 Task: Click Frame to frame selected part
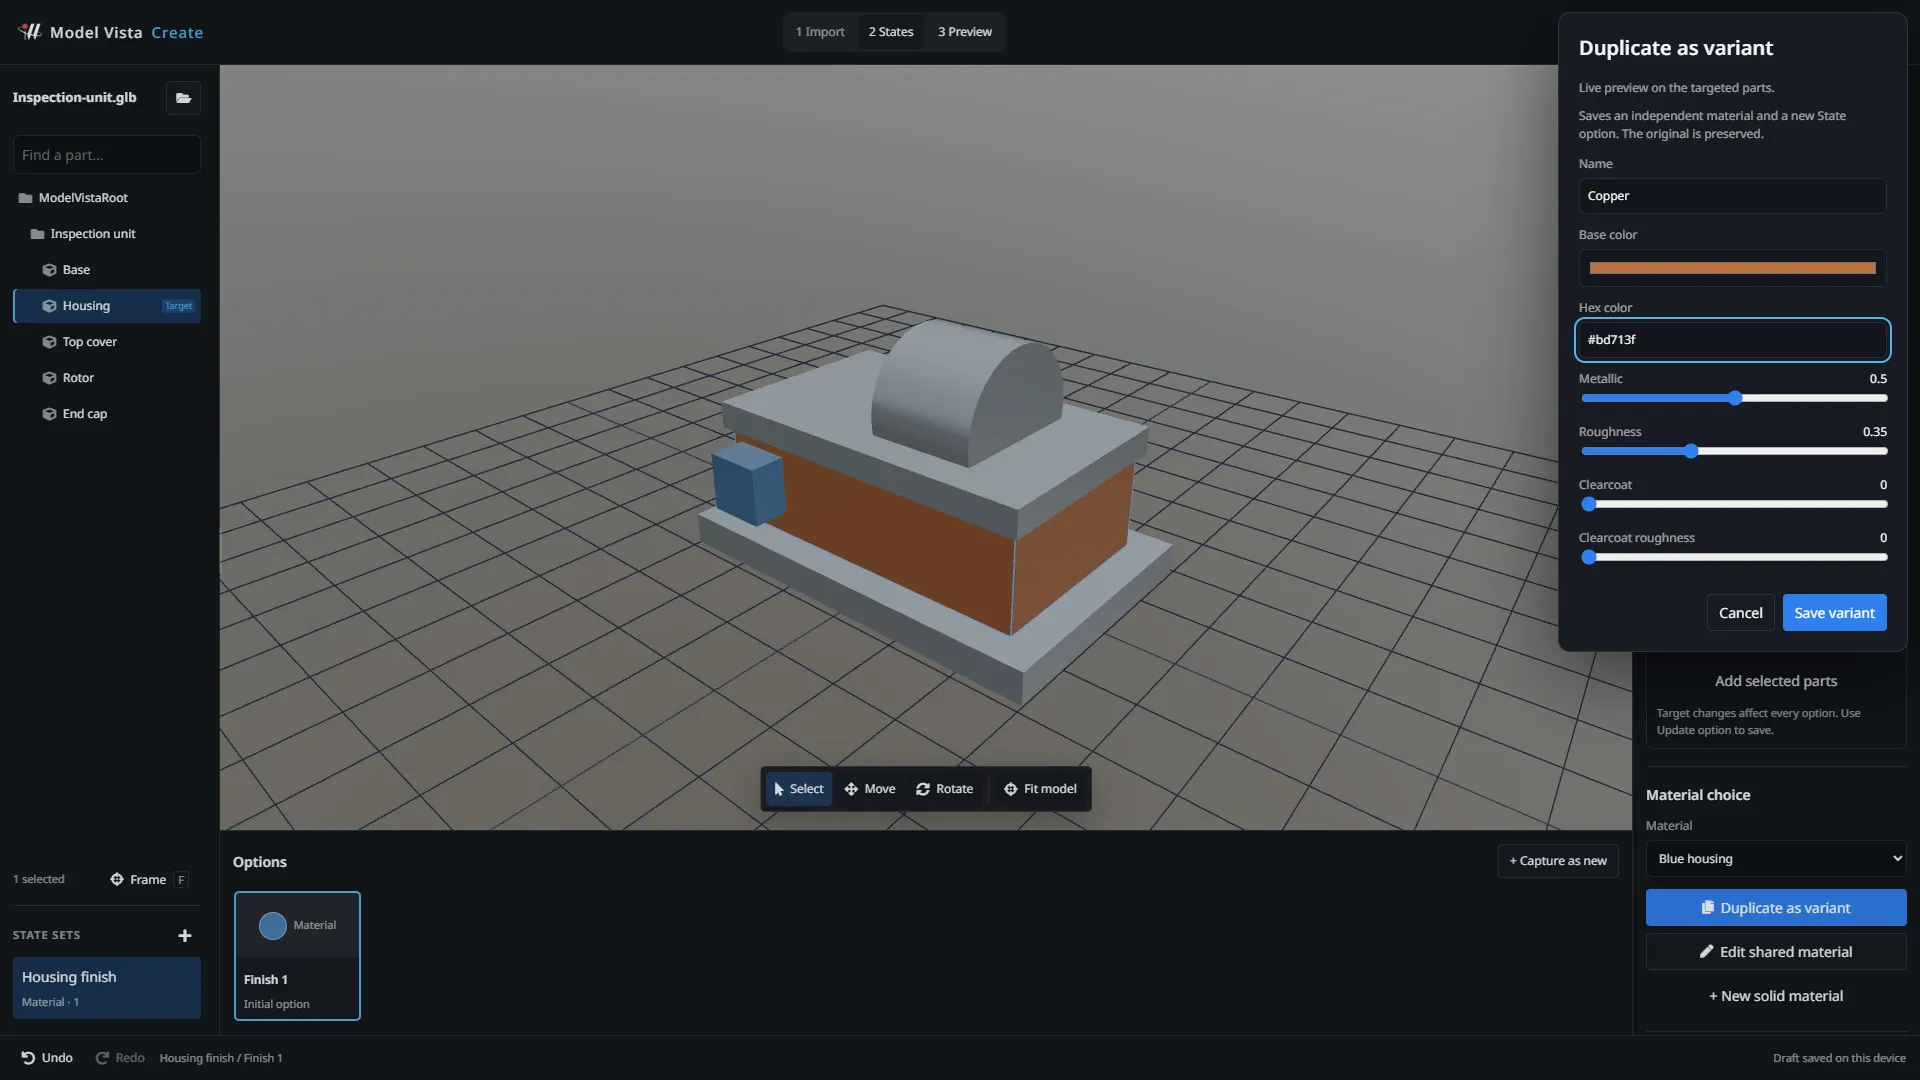tap(148, 880)
